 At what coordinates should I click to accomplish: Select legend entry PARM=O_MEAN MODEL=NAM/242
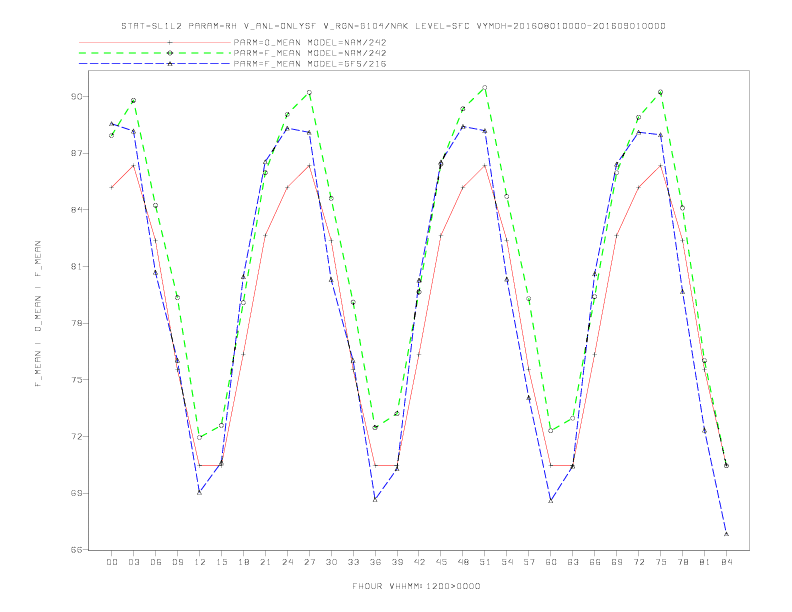pos(310,42)
